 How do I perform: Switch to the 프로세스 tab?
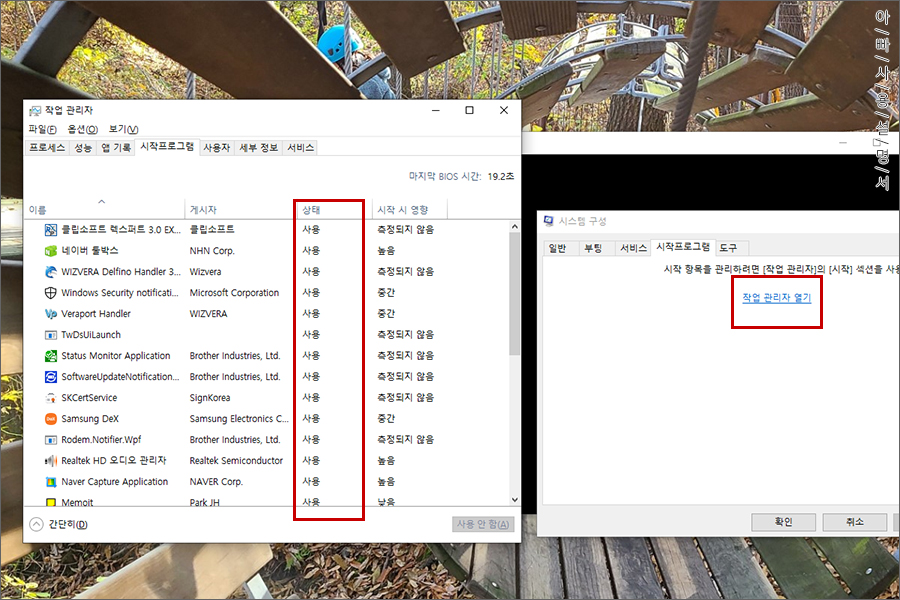[47, 148]
